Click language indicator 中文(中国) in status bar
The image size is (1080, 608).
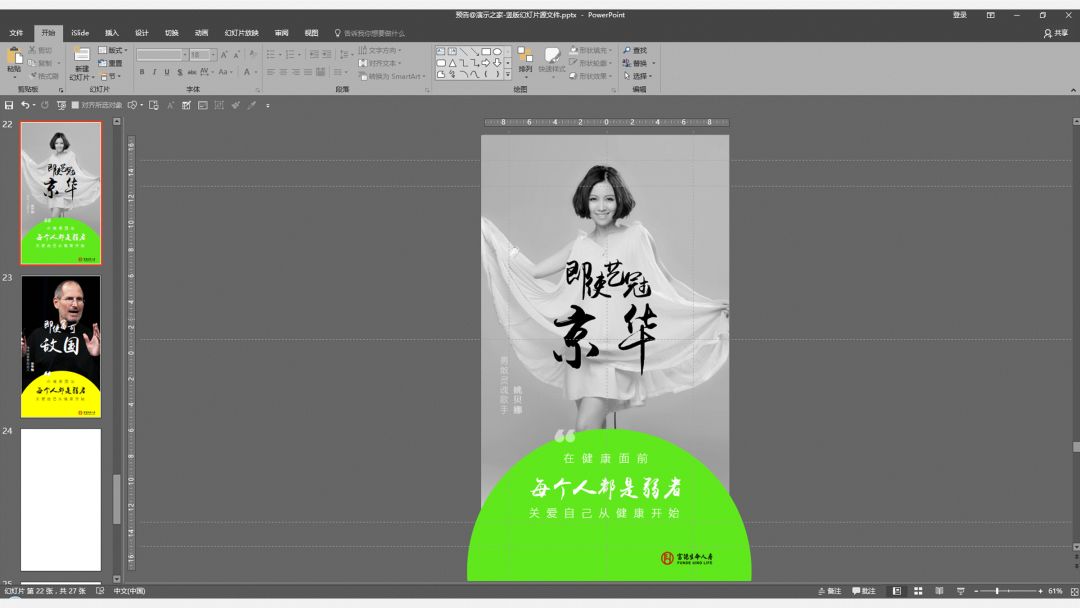pyautogui.click(x=129, y=591)
